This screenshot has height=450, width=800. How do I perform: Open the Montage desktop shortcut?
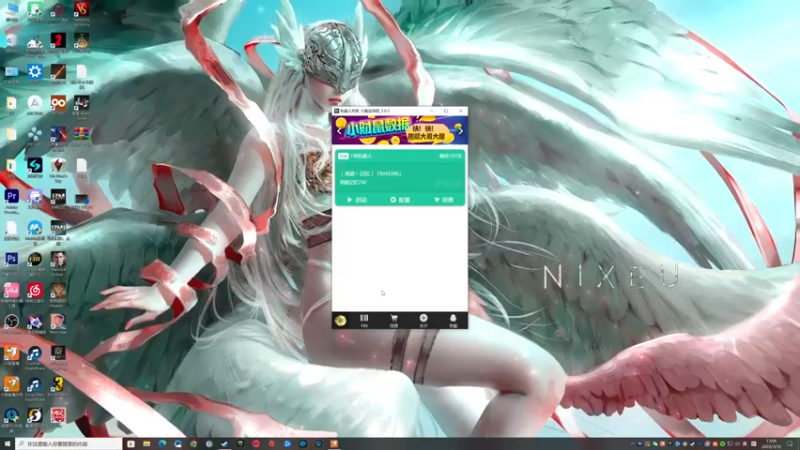pos(58,324)
